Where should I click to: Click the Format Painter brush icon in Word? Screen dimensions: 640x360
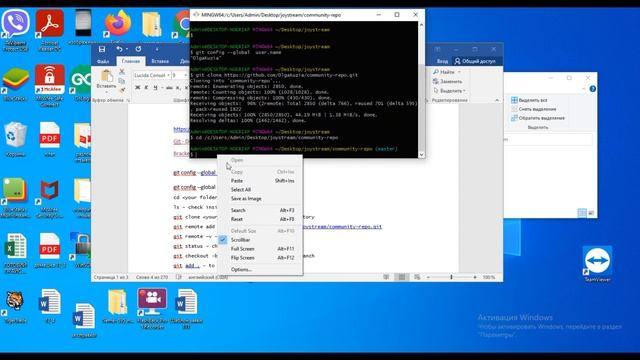(122, 90)
